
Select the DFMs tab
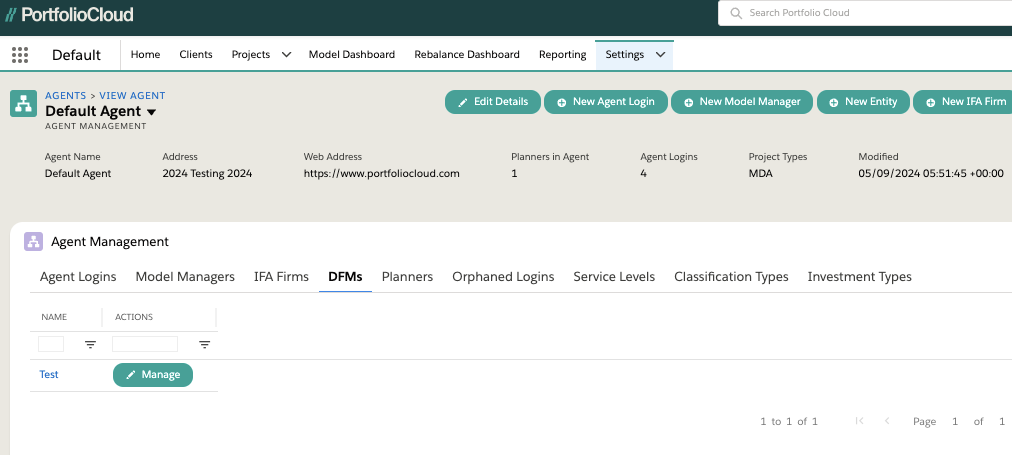[x=345, y=277]
